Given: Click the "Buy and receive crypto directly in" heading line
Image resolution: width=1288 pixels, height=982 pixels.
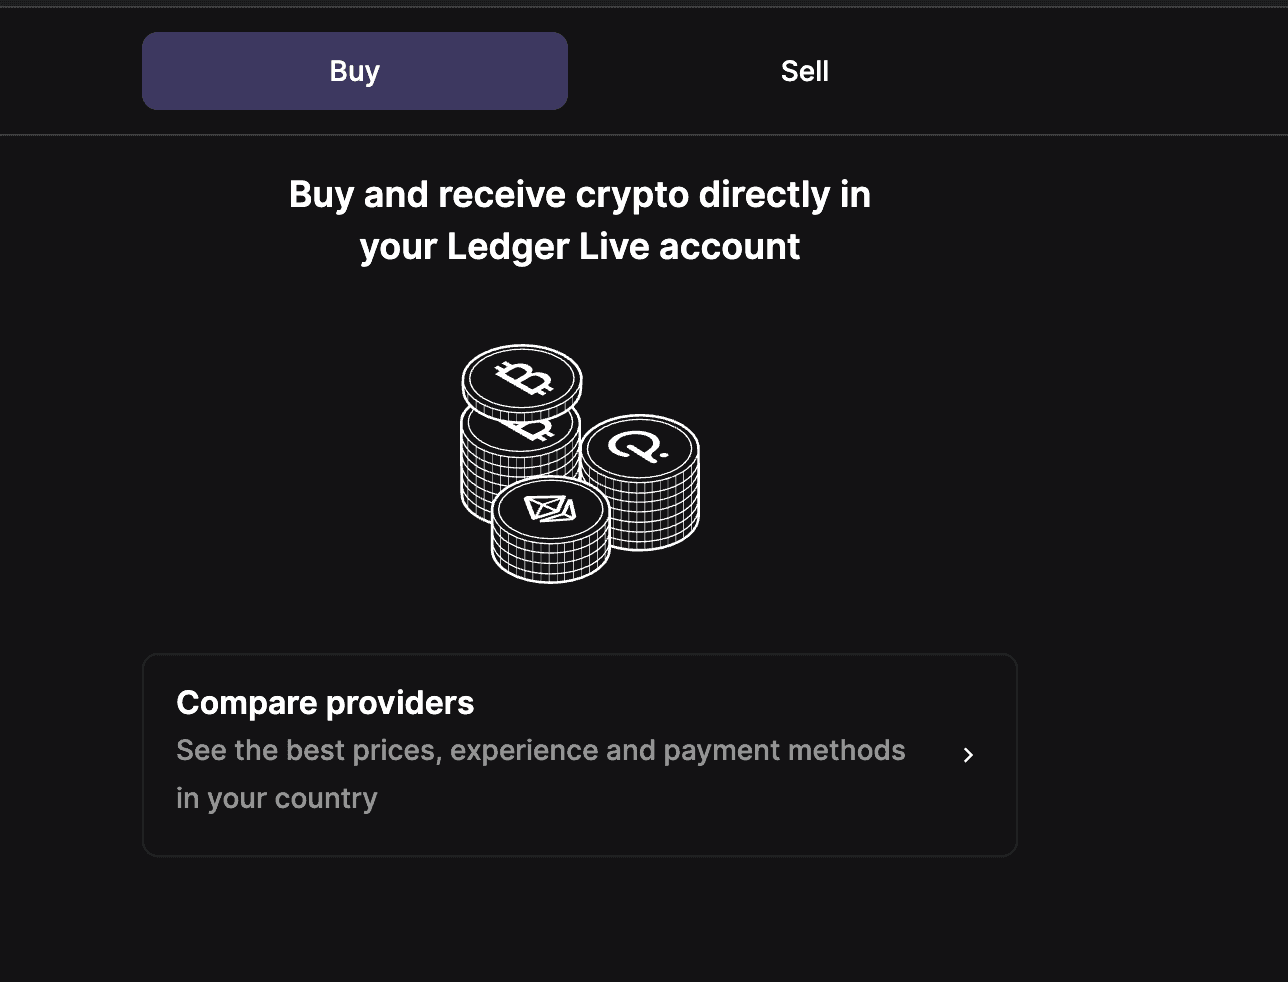Looking at the screenshot, I should click(x=579, y=194).
